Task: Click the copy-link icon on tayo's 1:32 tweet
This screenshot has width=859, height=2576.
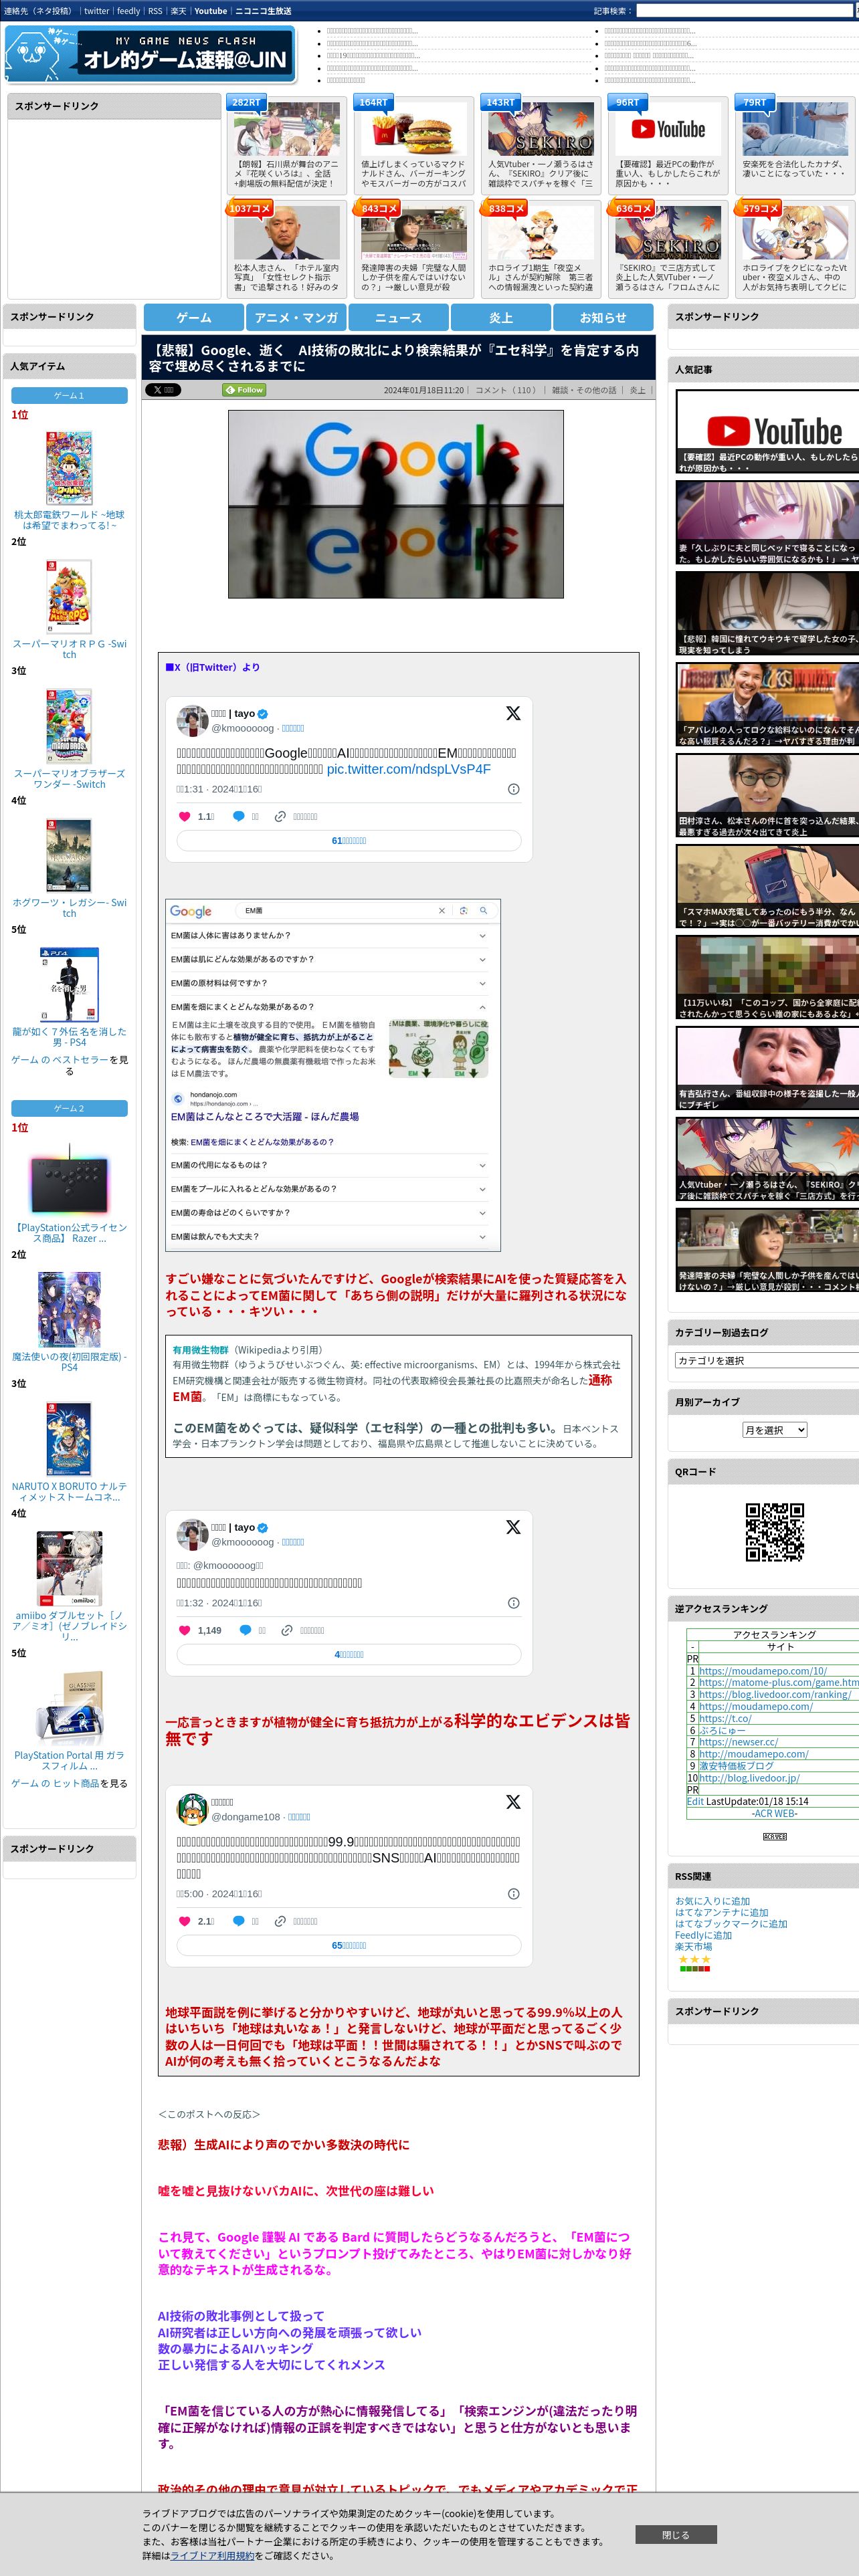Action: click(x=287, y=1630)
